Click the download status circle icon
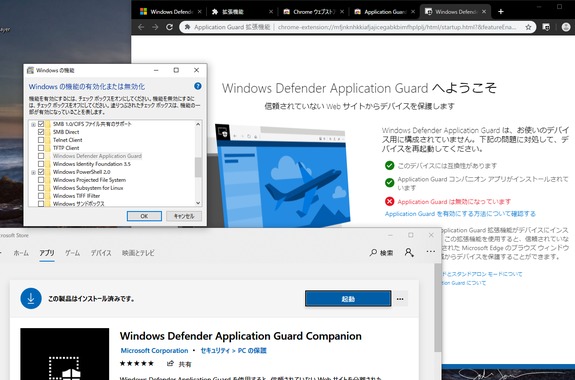Image resolution: width=575 pixels, height=380 pixels. [x=31, y=299]
